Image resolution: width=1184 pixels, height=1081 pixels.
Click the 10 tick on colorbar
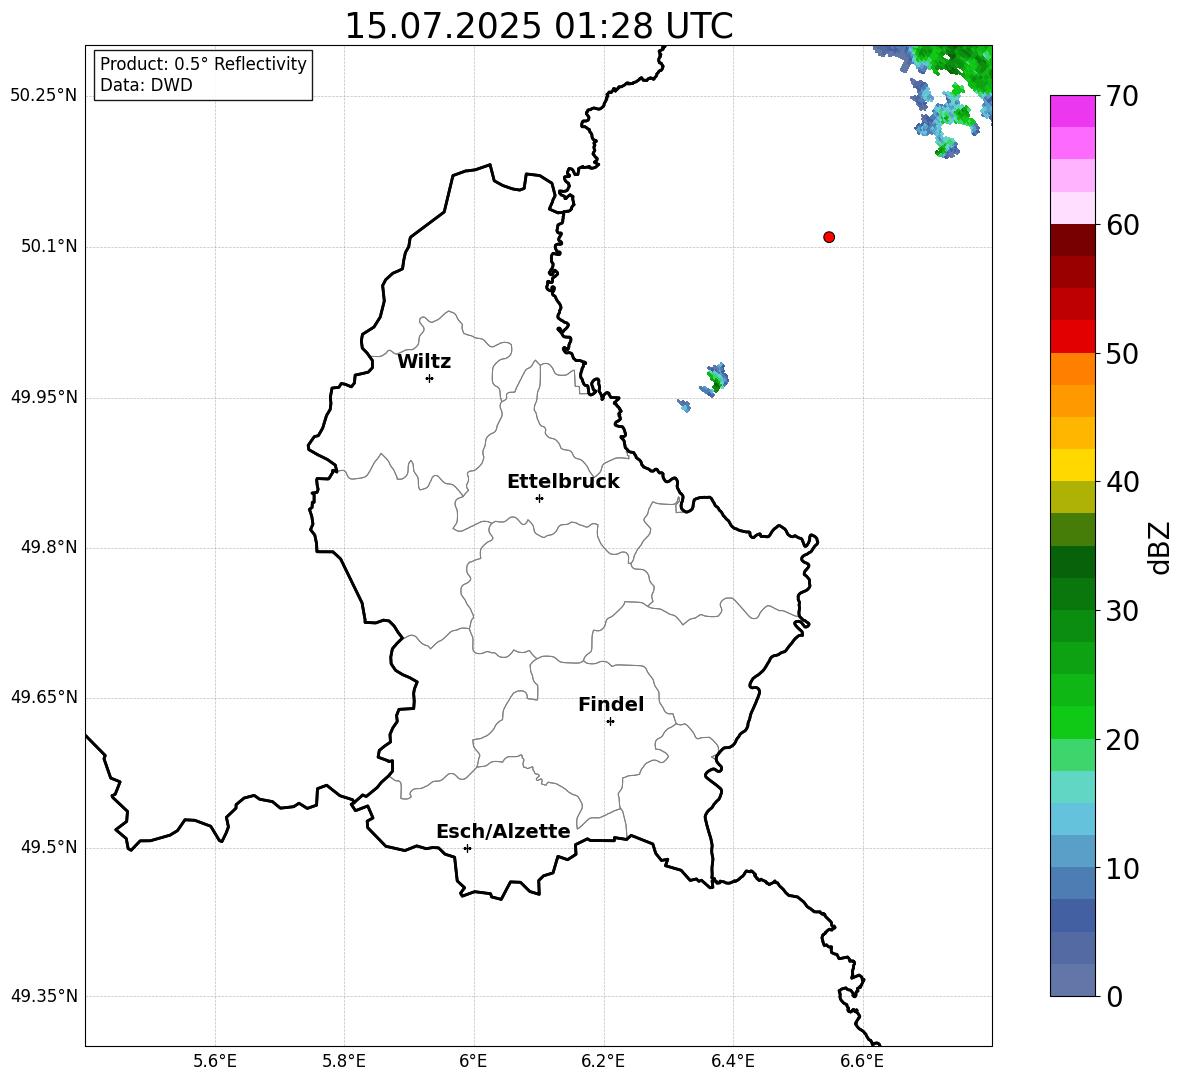click(1122, 868)
